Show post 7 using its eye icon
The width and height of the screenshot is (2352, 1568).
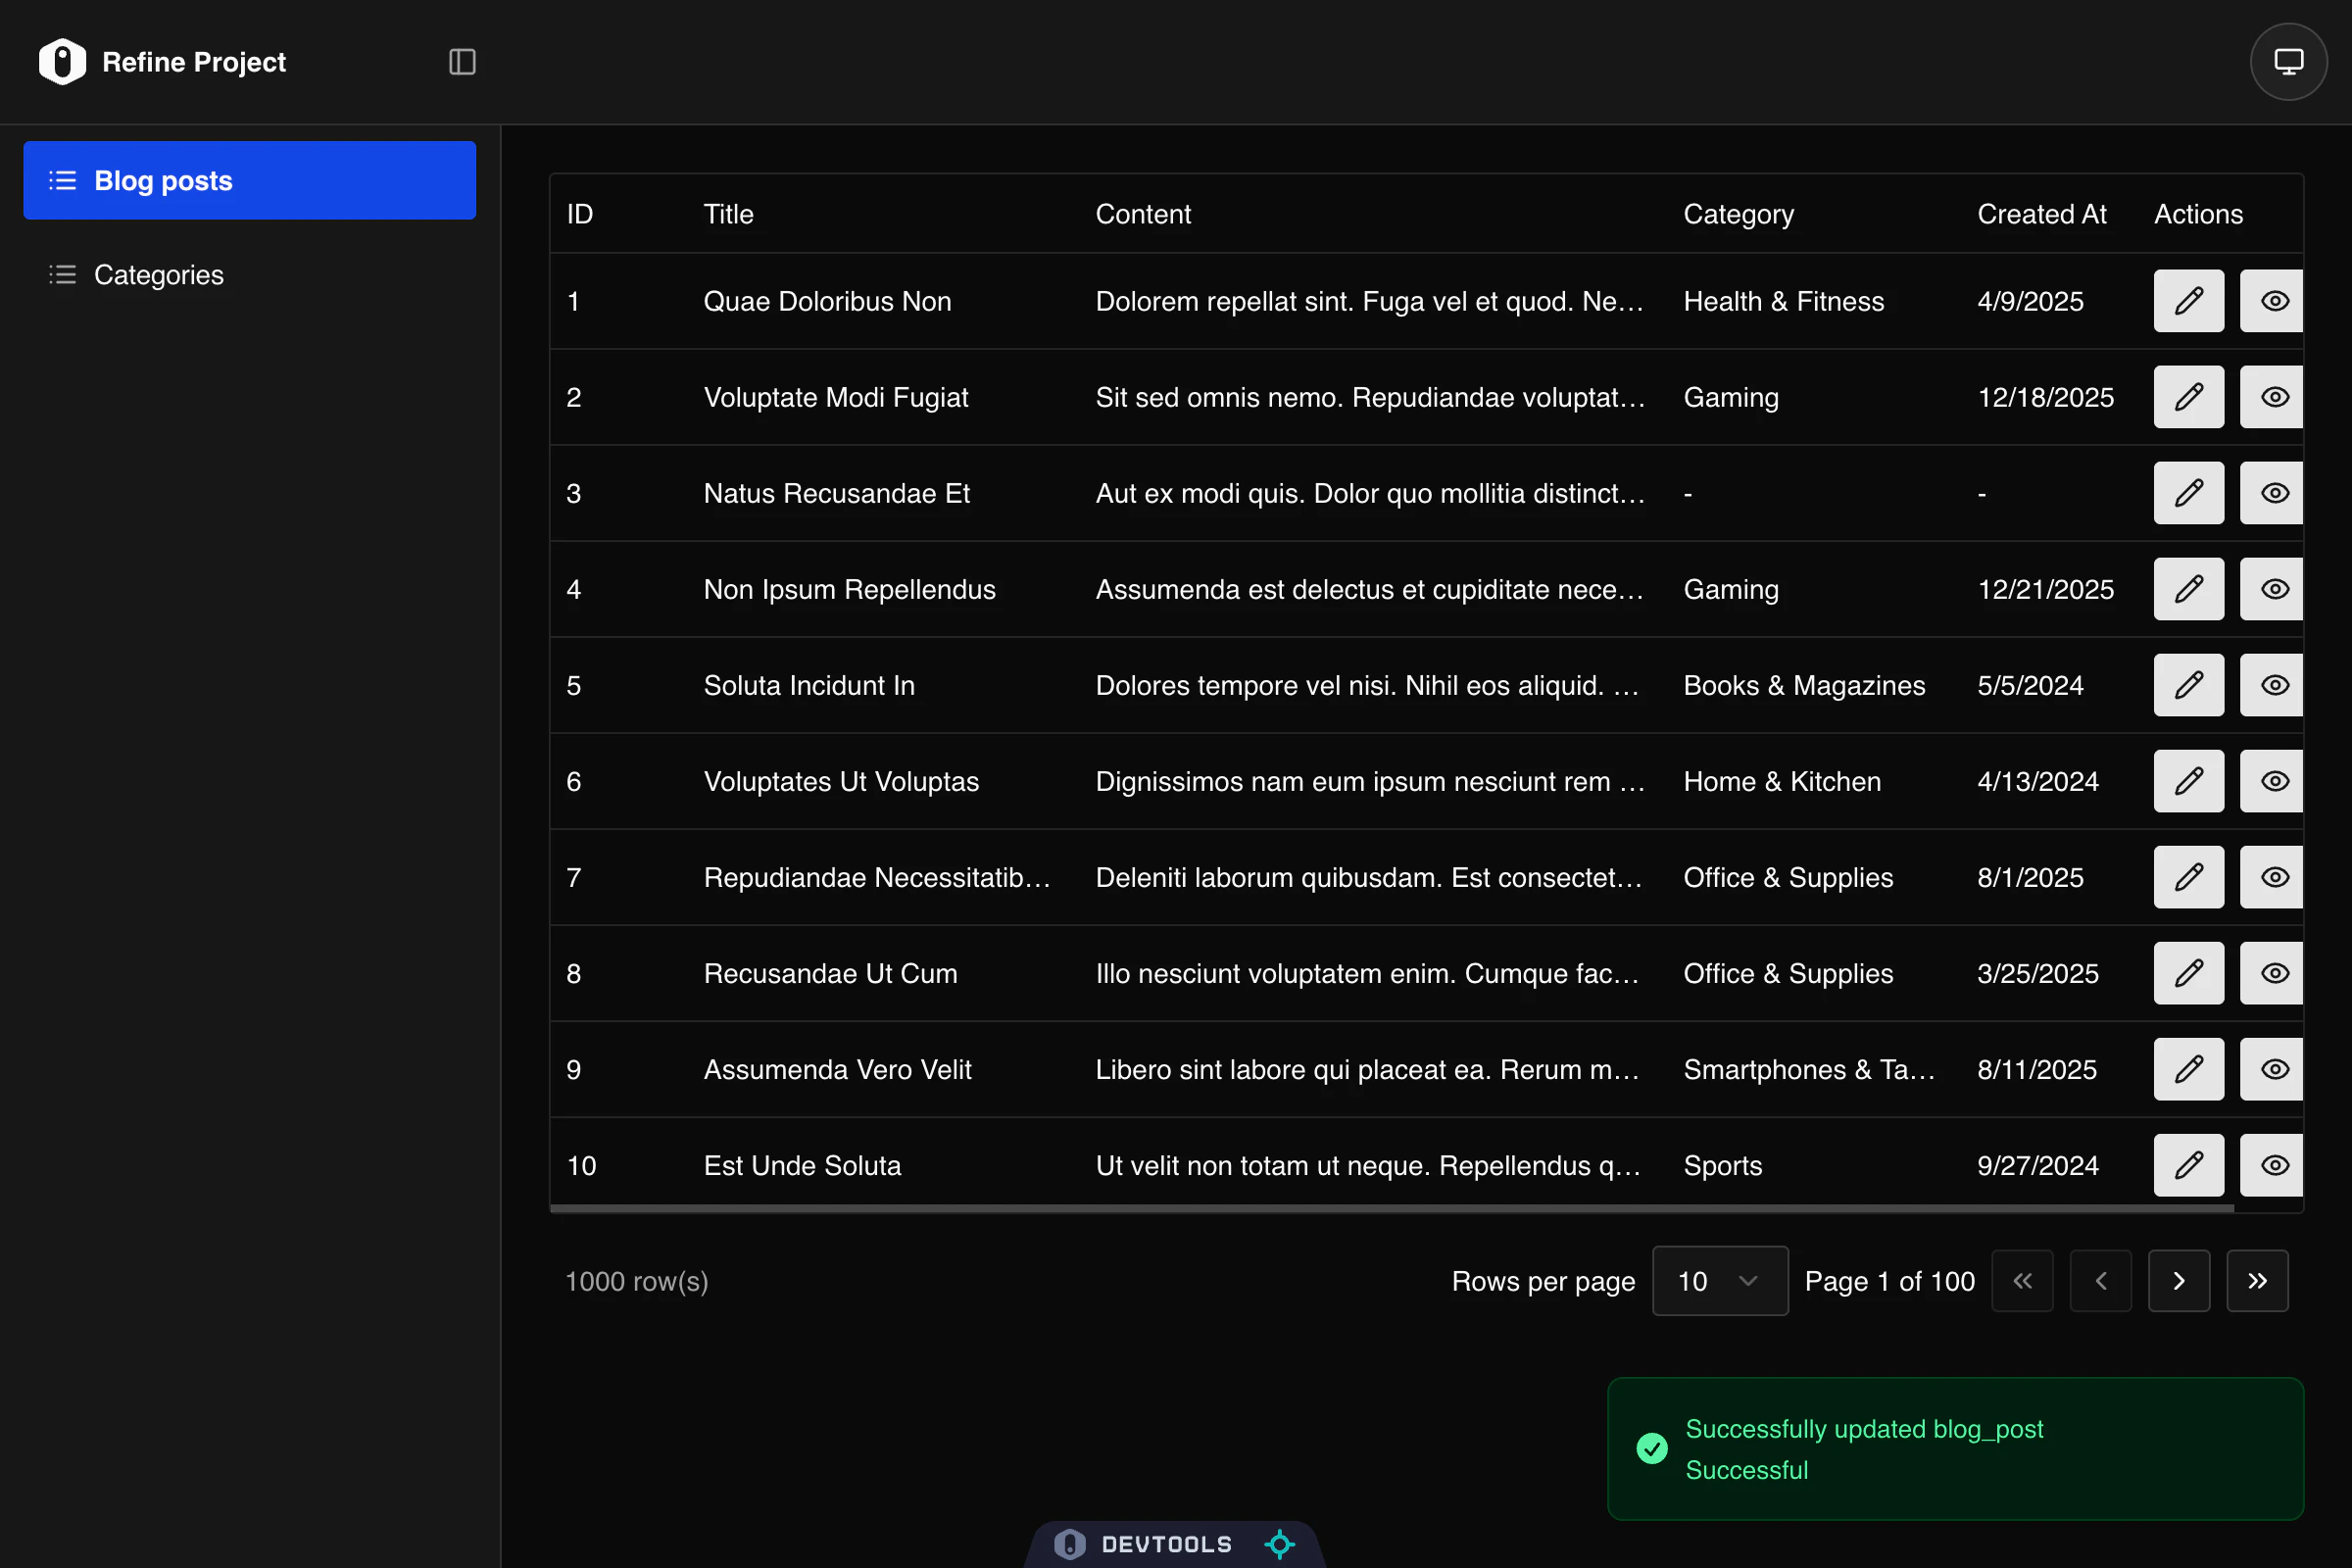tap(2273, 877)
